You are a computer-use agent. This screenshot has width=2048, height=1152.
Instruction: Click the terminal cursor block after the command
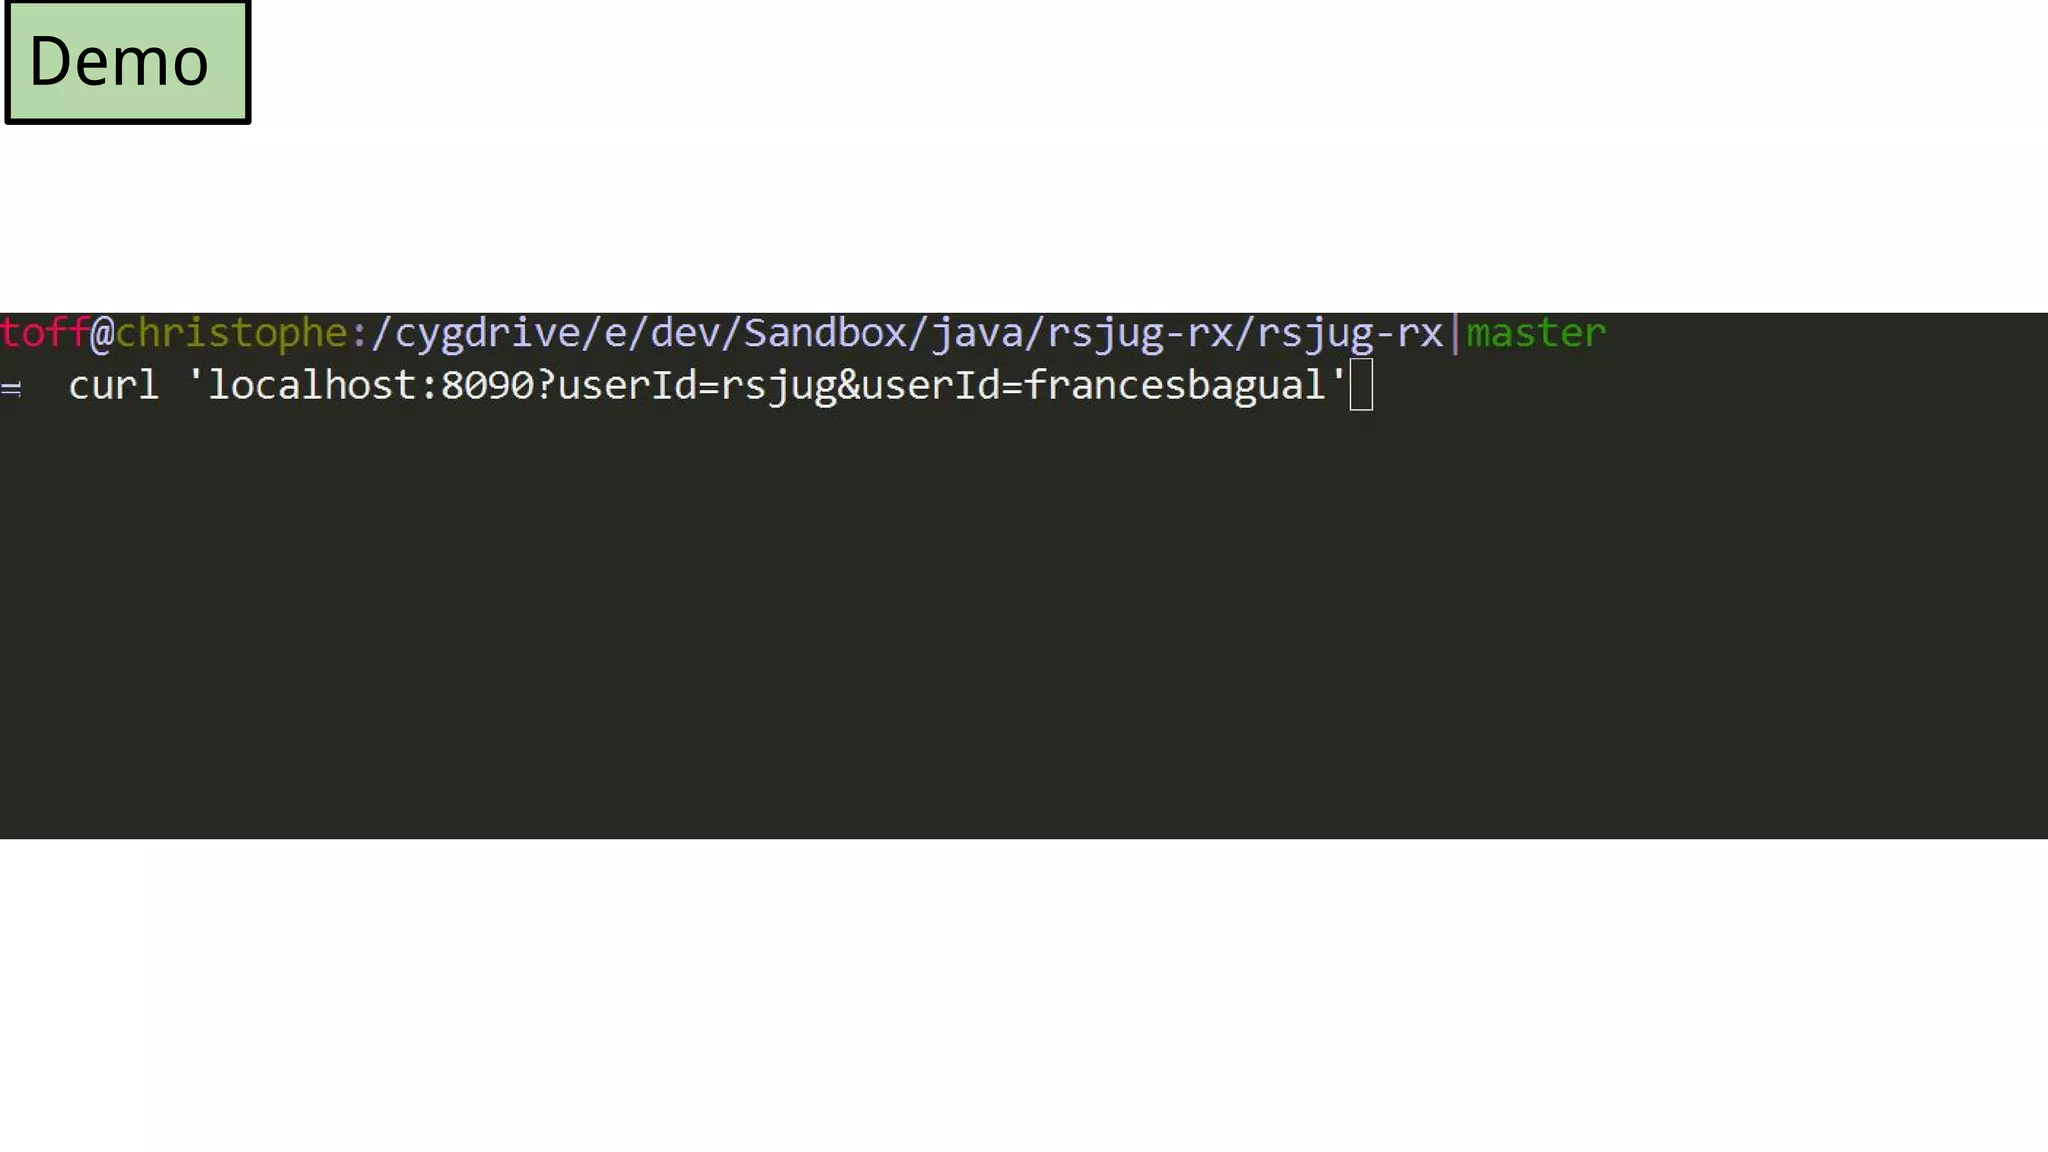pyautogui.click(x=1361, y=385)
